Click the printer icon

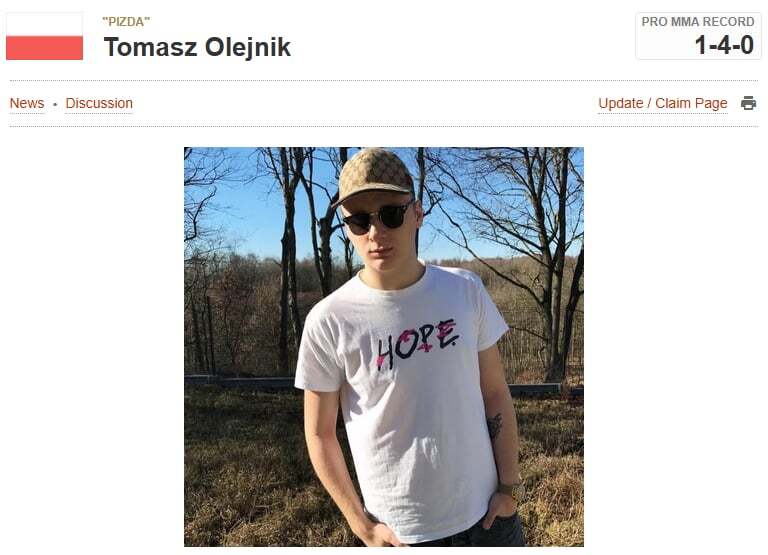748,103
